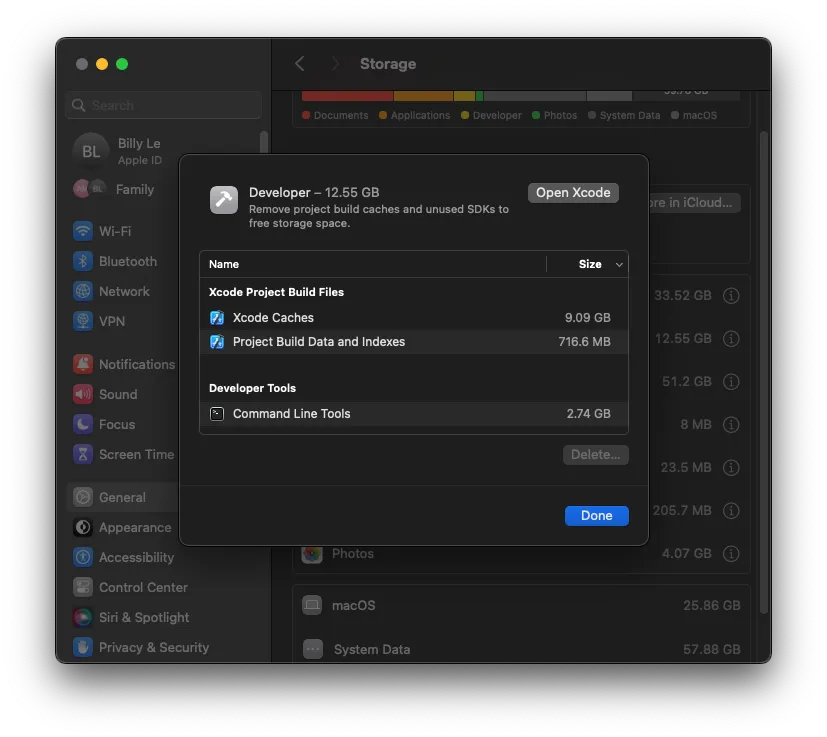The image size is (827, 737).
Task: Open Privacy & Security settings
Action: pyautogui.click(x=141, y=647)
